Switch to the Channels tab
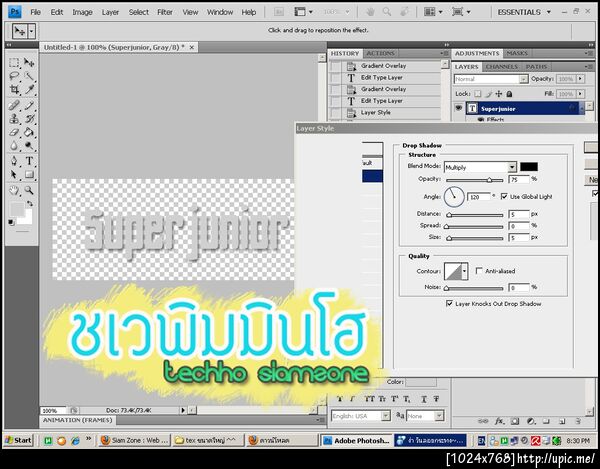The width and height of the screenshot is (600, 469). tap(501, 67)
